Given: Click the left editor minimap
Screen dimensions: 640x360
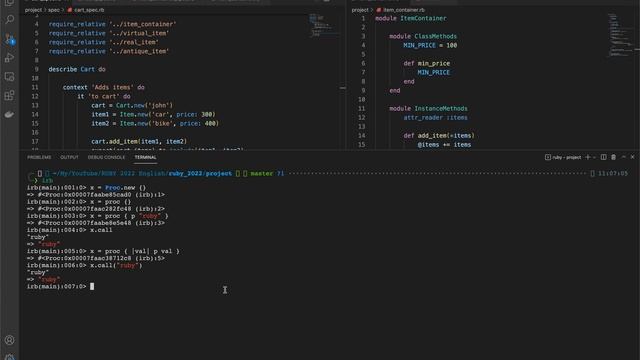Looking at the screenshot, I should click(323, 26).
